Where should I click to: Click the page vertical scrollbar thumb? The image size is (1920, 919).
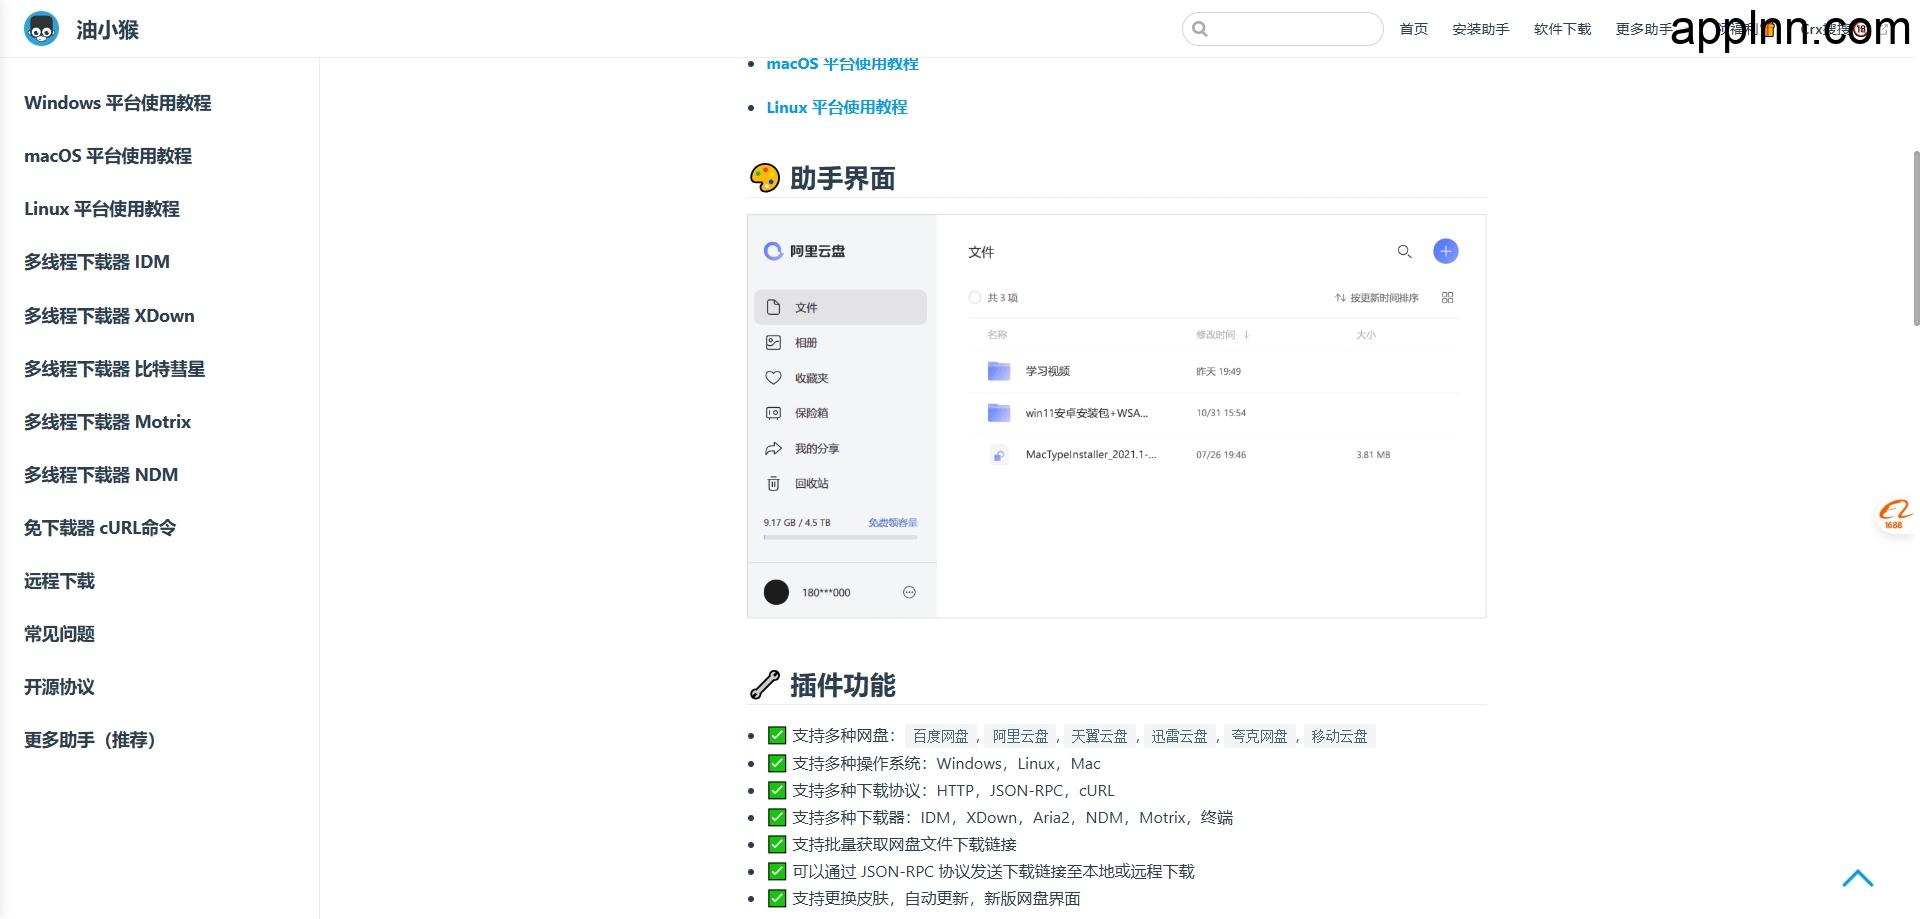[x=1916, y=238]
